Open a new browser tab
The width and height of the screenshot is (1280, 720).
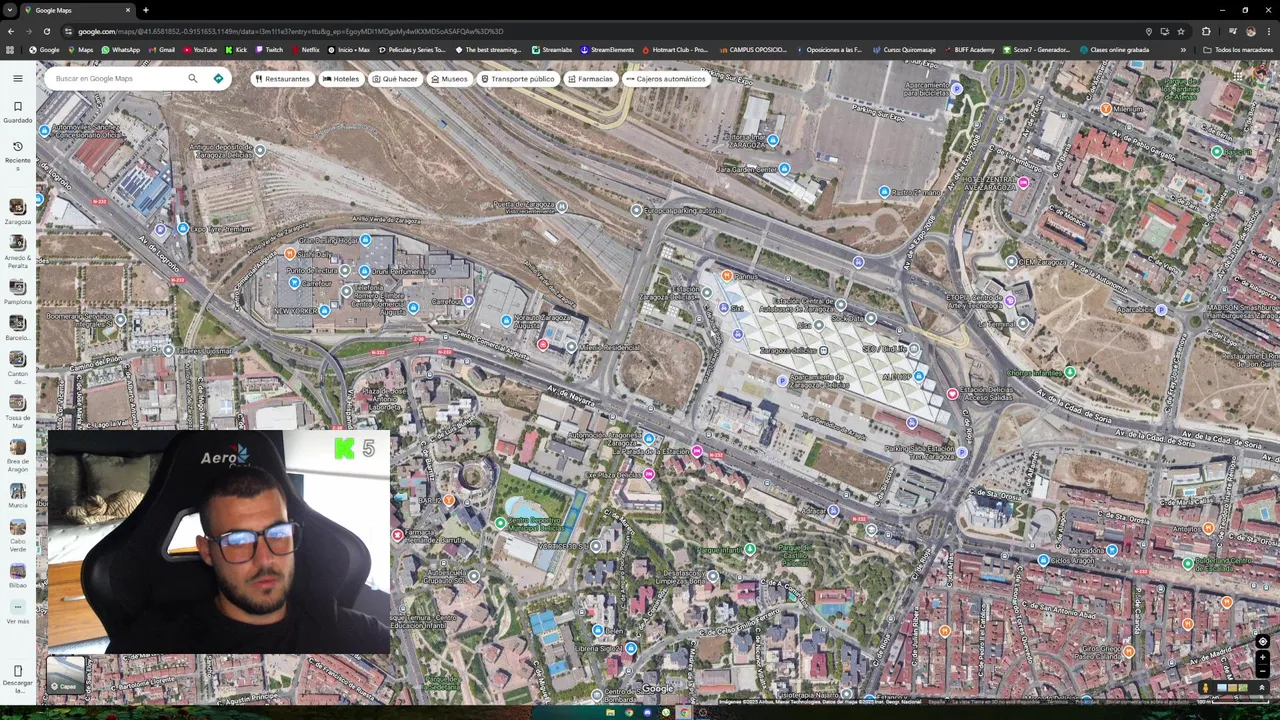tap(146, 10)
